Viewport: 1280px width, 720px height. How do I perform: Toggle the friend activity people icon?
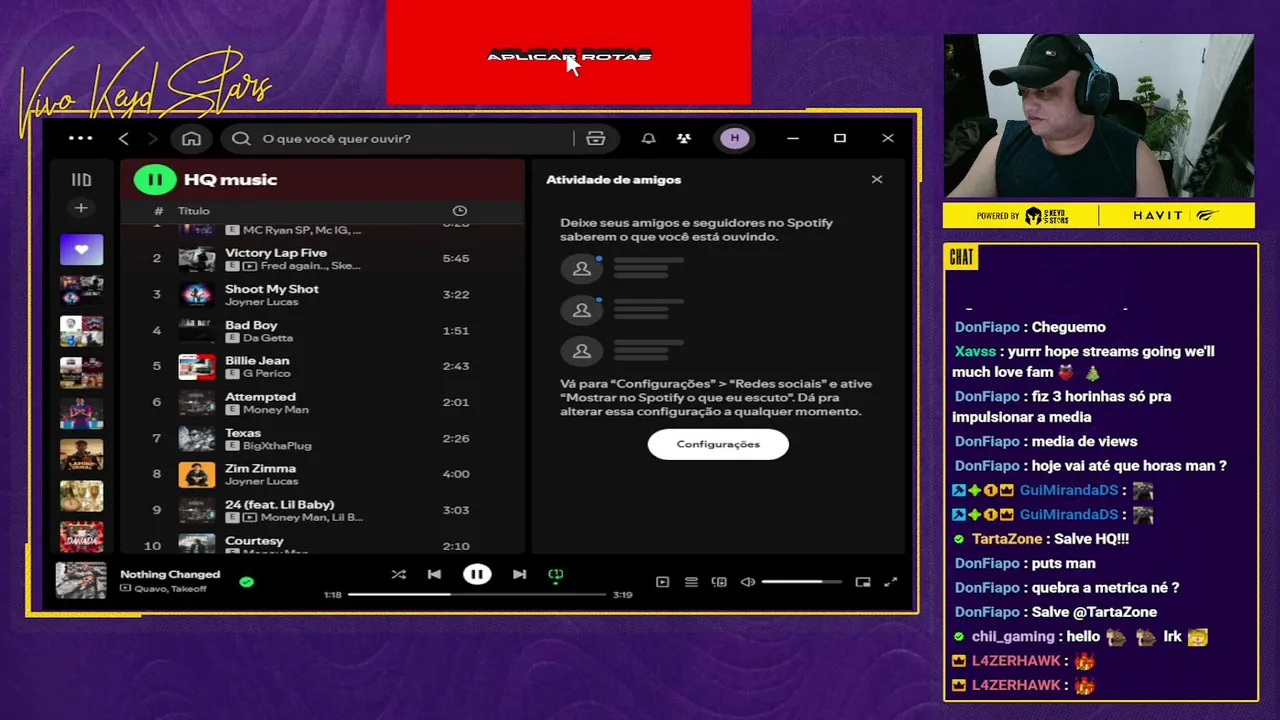coord(684,139)
